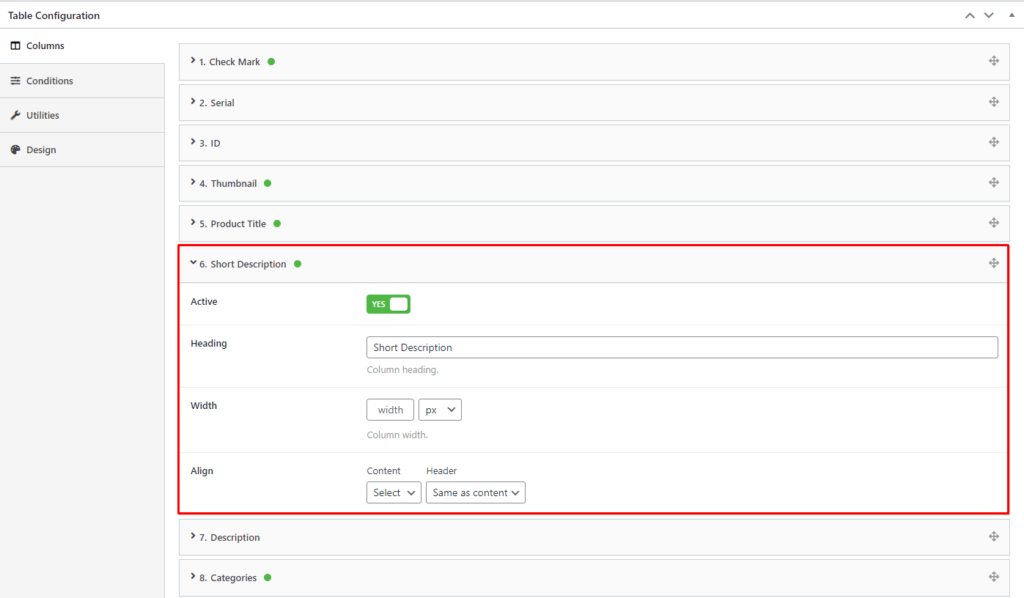Open the Design tab
1024x598 pixels.
[x=41, y=150]
